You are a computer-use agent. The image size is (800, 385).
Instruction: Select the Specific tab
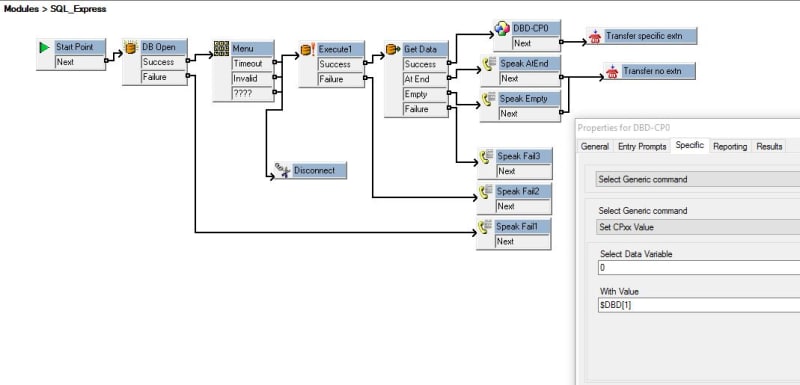click(x=690, y=145)
